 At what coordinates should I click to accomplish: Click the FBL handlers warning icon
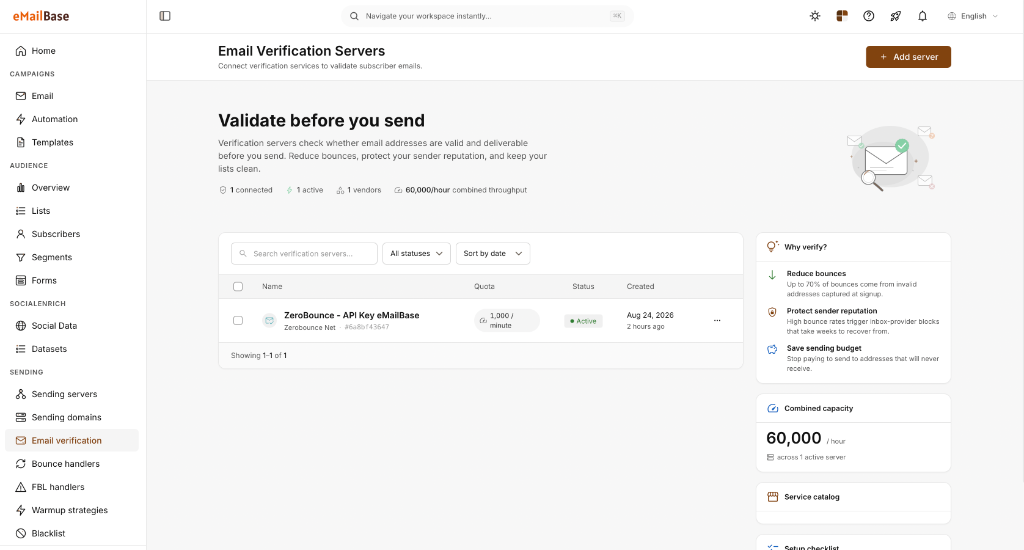[x=21, y=487]
